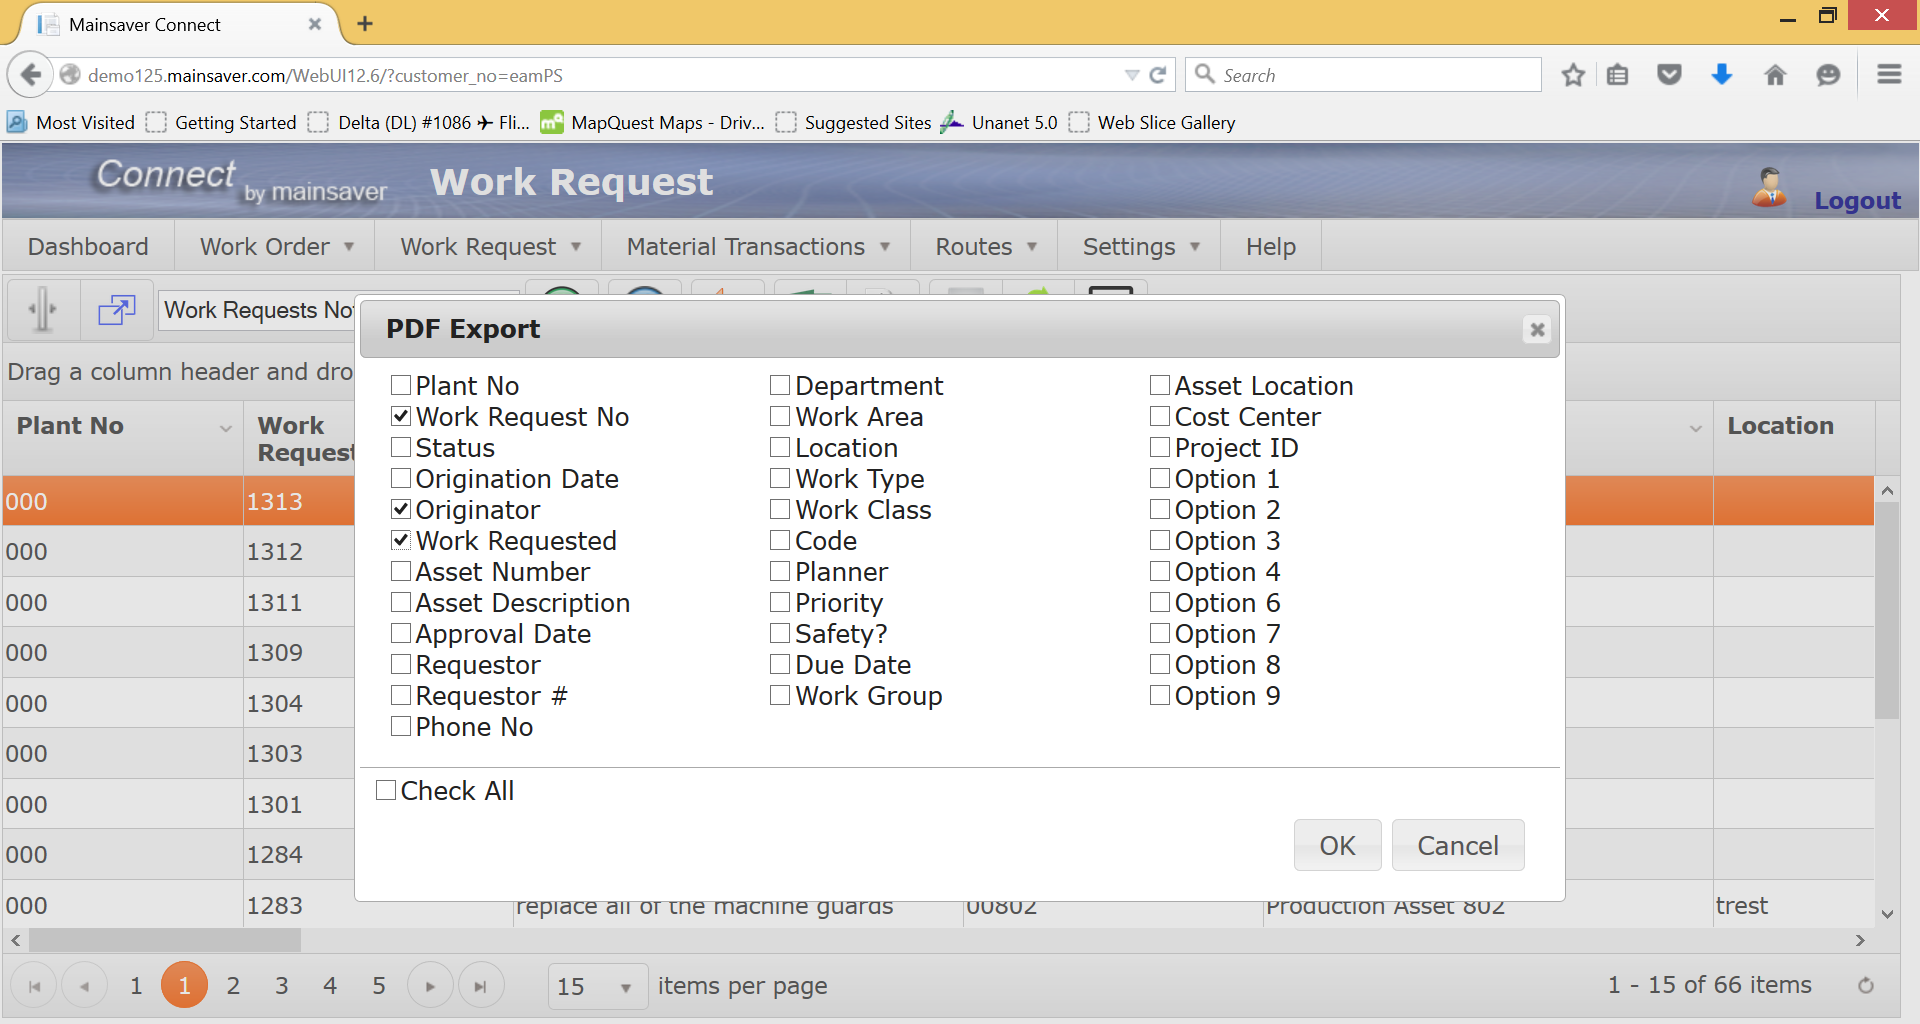The image size is (1920, 1024).
Task: Refresh the grid with the reload icon
Action: click(x=1865, y=986)
